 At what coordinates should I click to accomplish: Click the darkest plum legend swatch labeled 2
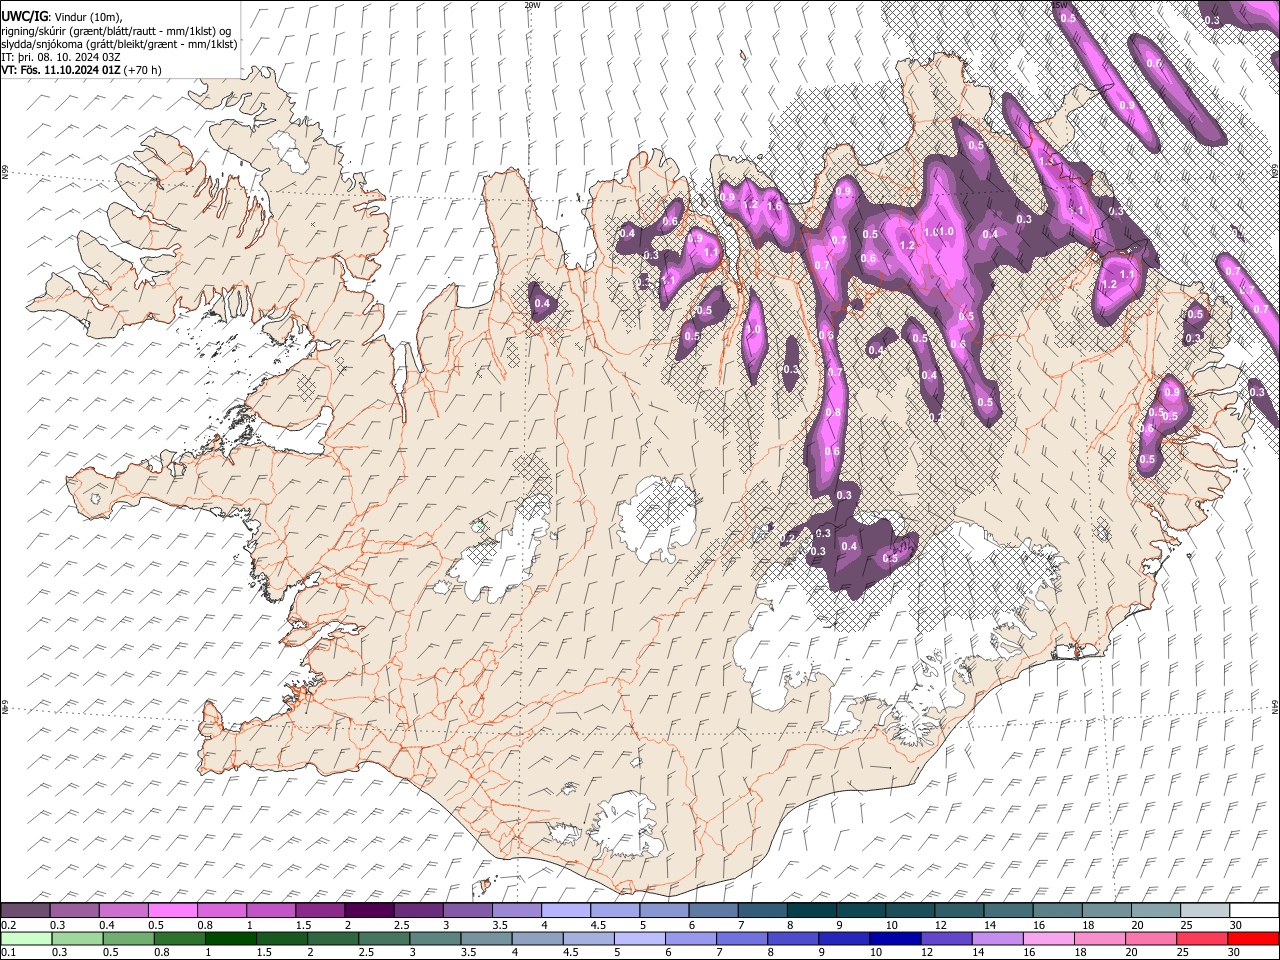click(369, 911)
